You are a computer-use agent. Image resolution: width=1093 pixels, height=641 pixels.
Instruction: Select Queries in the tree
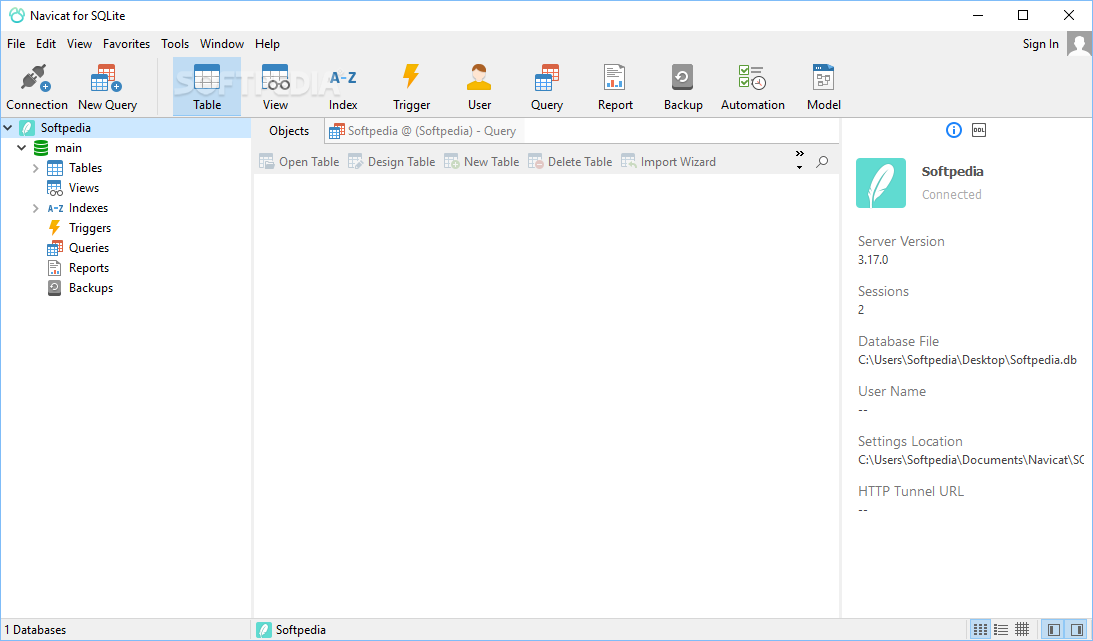tap(89, 248)
